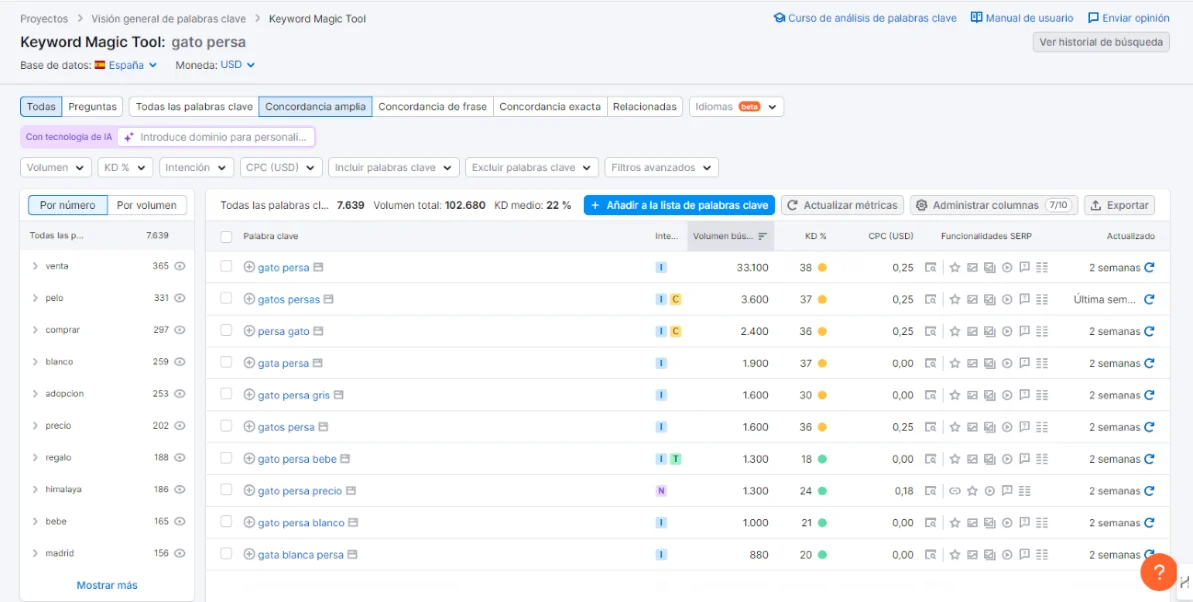
Task: Add gato persa gris with plus icon
Action: [x=249, y=396]
